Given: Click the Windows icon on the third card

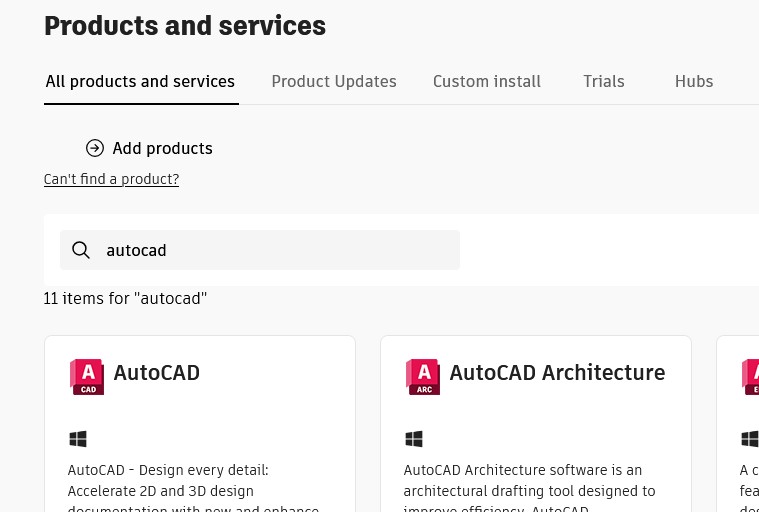Looking at the screenshot, I should (x=749, y=439).
